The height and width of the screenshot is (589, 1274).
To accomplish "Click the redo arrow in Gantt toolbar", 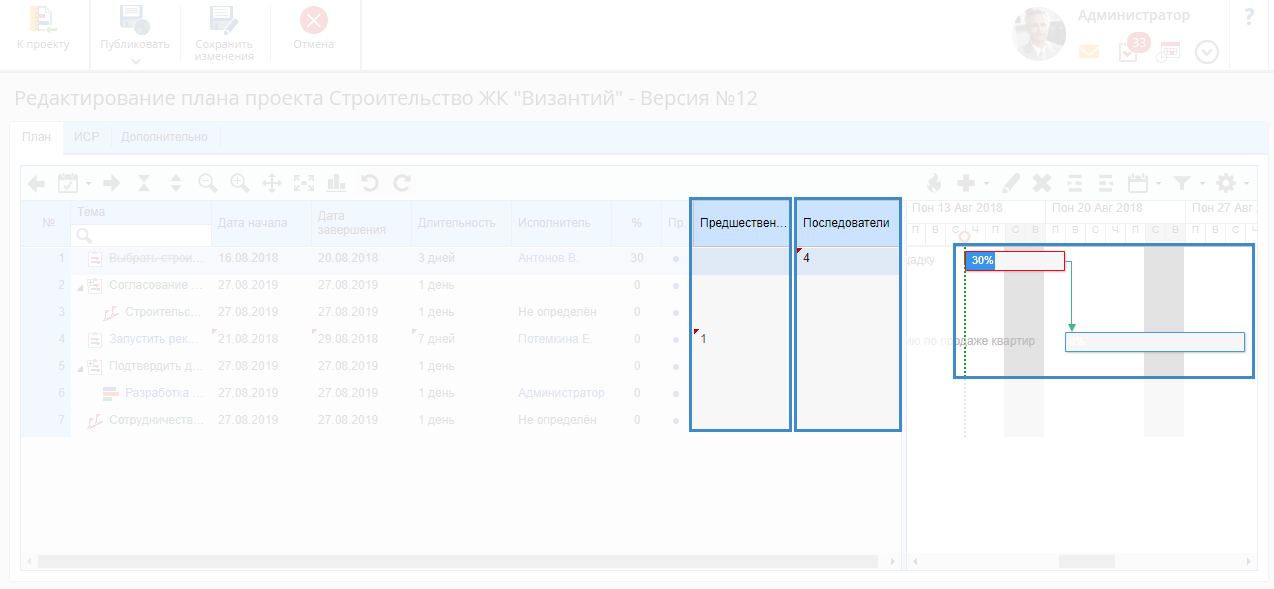I will (402, 183).
